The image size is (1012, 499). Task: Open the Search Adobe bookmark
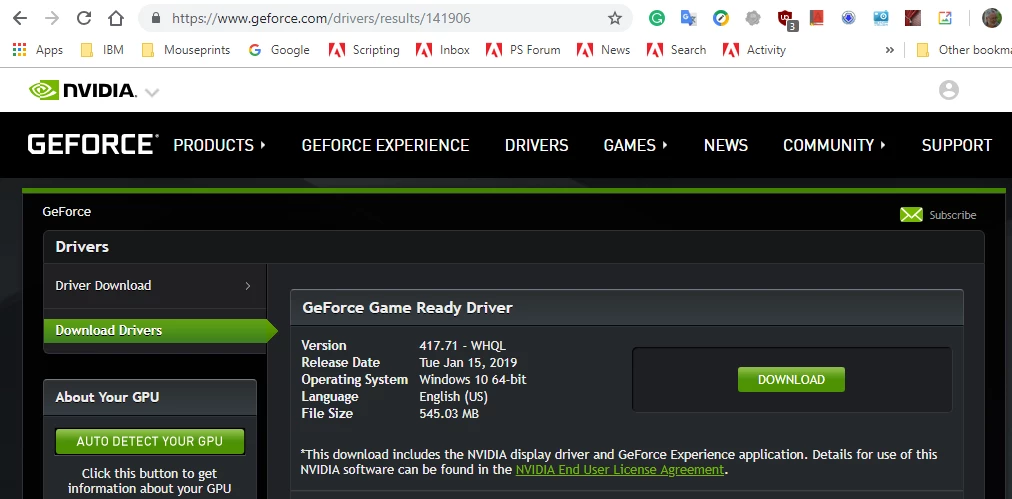point(676,50)
